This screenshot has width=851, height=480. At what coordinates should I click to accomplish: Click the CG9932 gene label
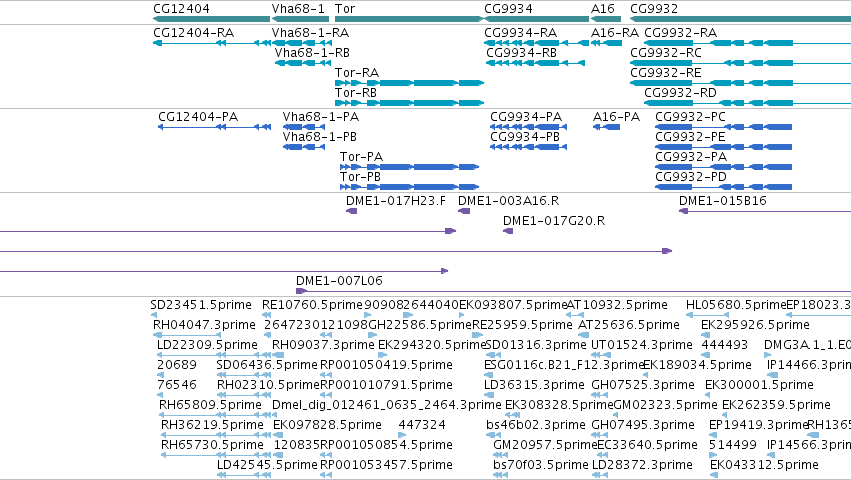(653, 9)
